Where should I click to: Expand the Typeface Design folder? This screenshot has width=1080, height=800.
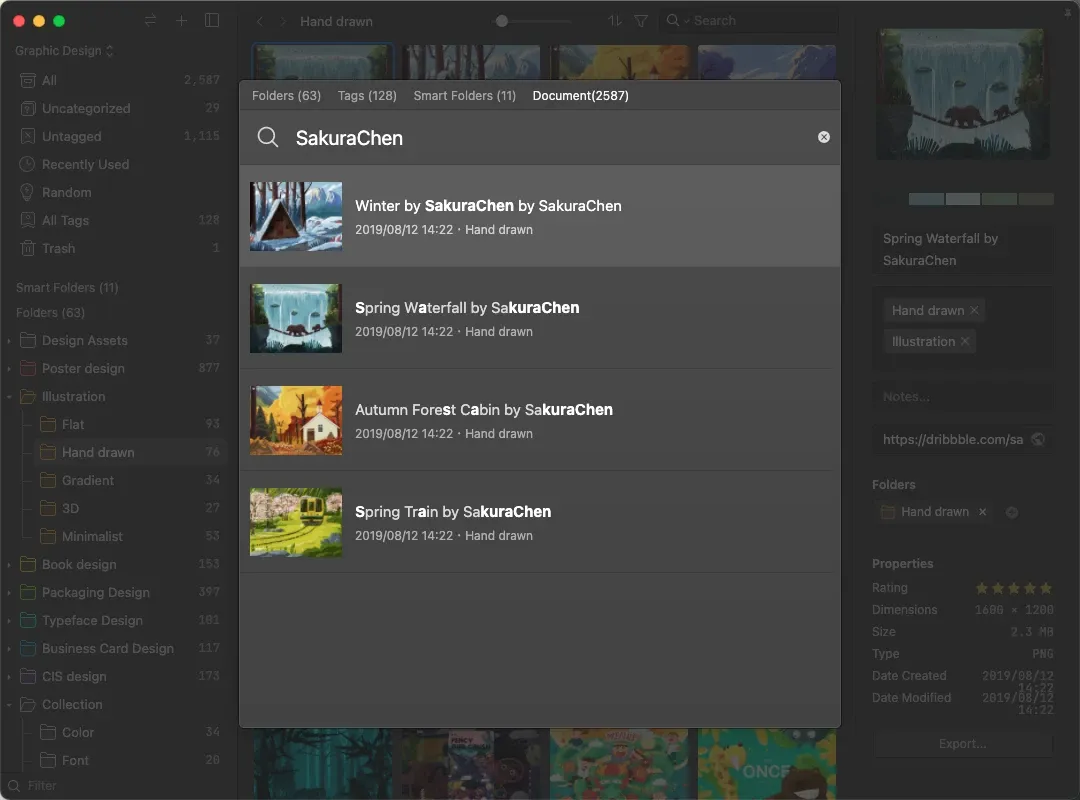[9, 621]
